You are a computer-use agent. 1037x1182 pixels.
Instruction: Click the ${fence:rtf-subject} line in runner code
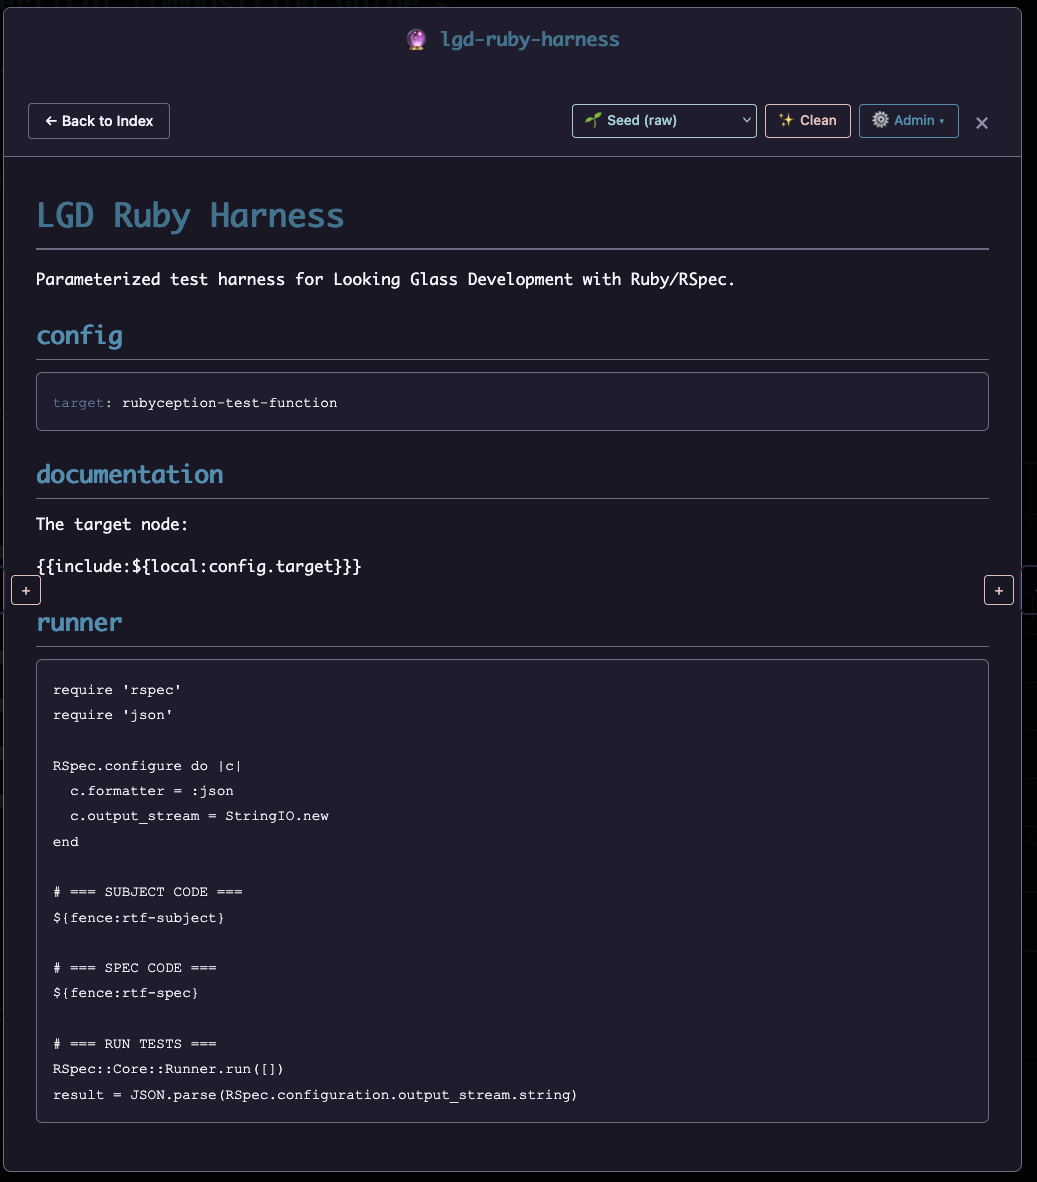tap(138, 917)
